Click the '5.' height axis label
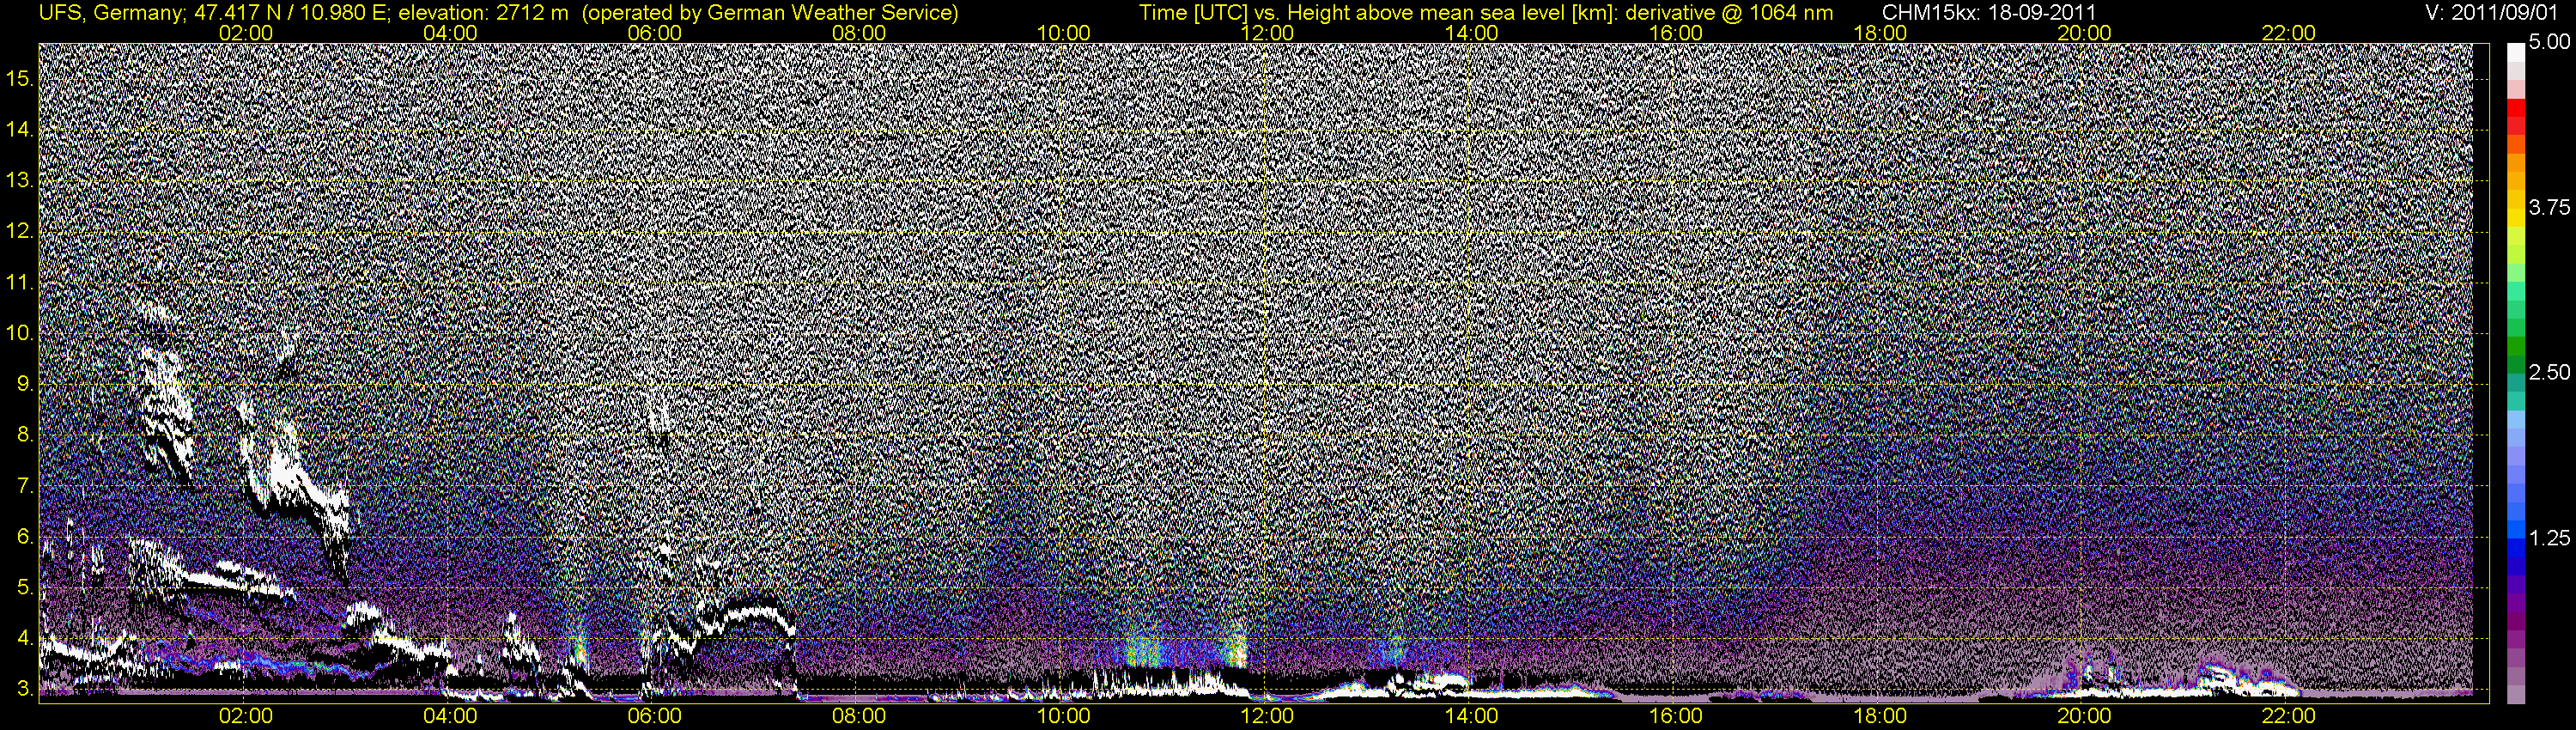The width and height of the screenshot is (2576, 730). pos(26,588)
